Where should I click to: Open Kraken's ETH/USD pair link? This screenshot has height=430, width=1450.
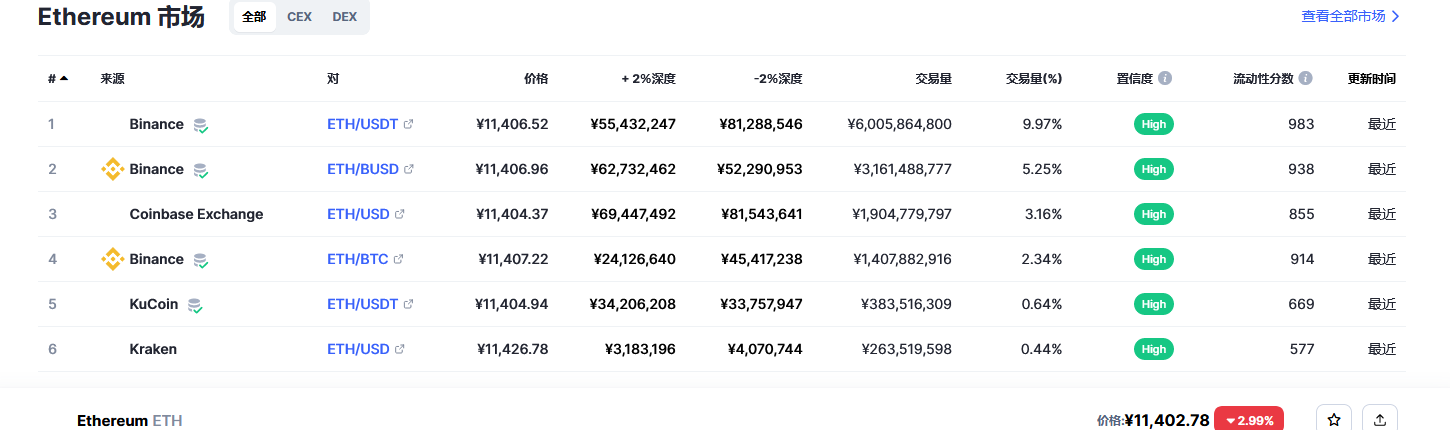(358, 349)
